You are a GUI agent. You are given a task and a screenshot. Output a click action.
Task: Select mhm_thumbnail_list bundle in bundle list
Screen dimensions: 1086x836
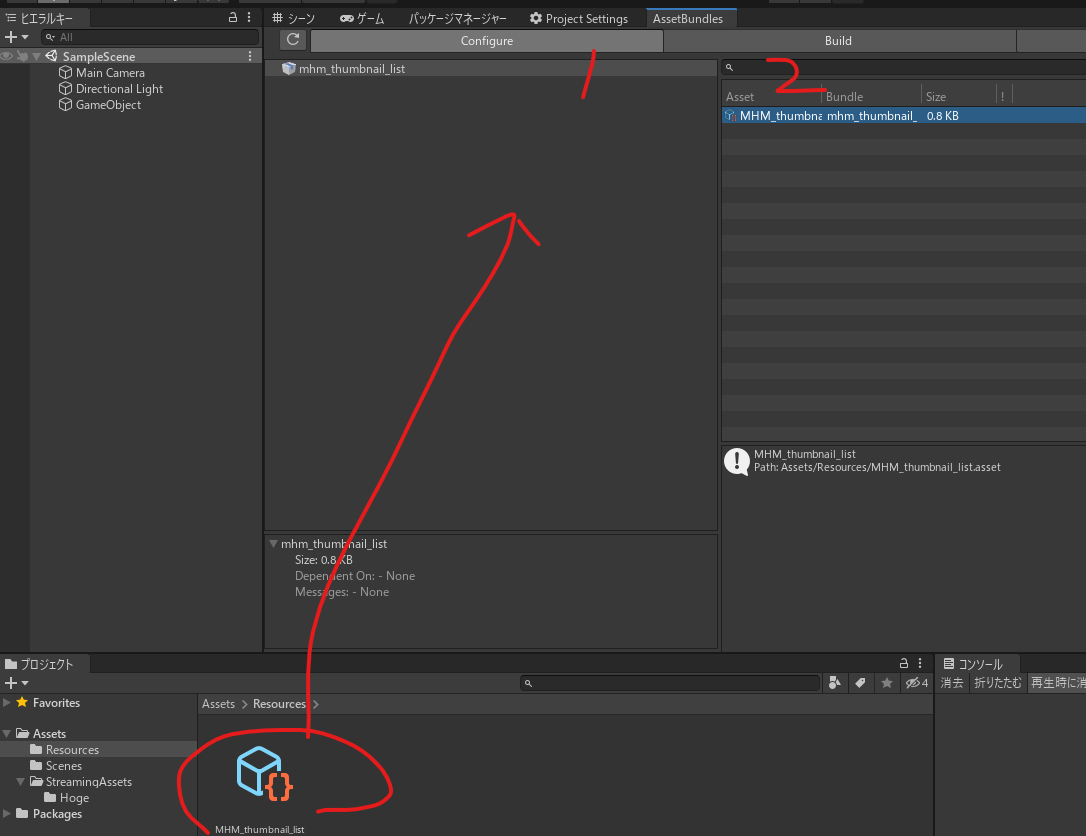490,69
